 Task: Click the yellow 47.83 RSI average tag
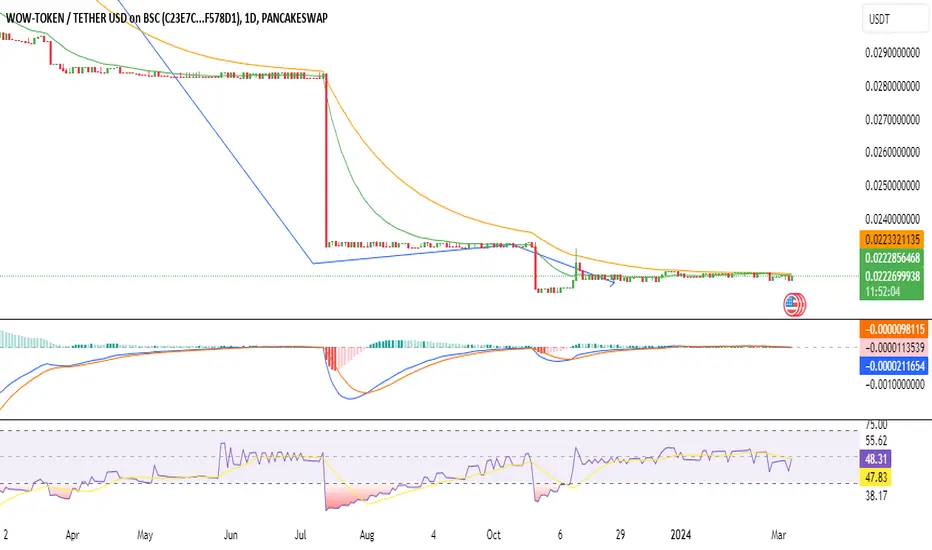(x=876, y=477)
